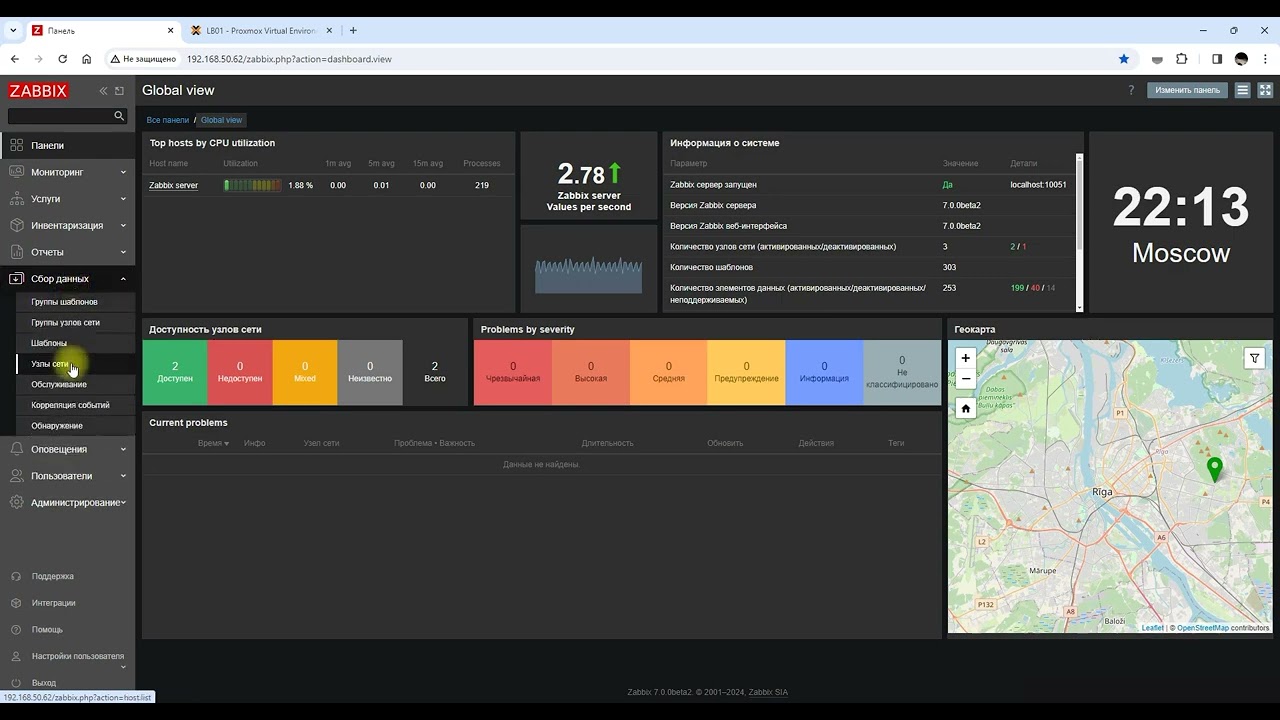Click the Пользователи users icon
This screenshot has width=1280, height=720.
(16, 476)
